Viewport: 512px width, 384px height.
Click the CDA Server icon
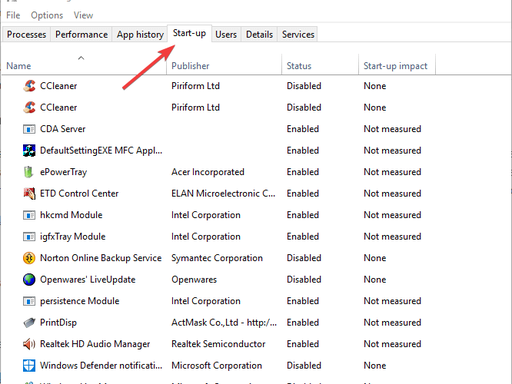click(29, 129)
